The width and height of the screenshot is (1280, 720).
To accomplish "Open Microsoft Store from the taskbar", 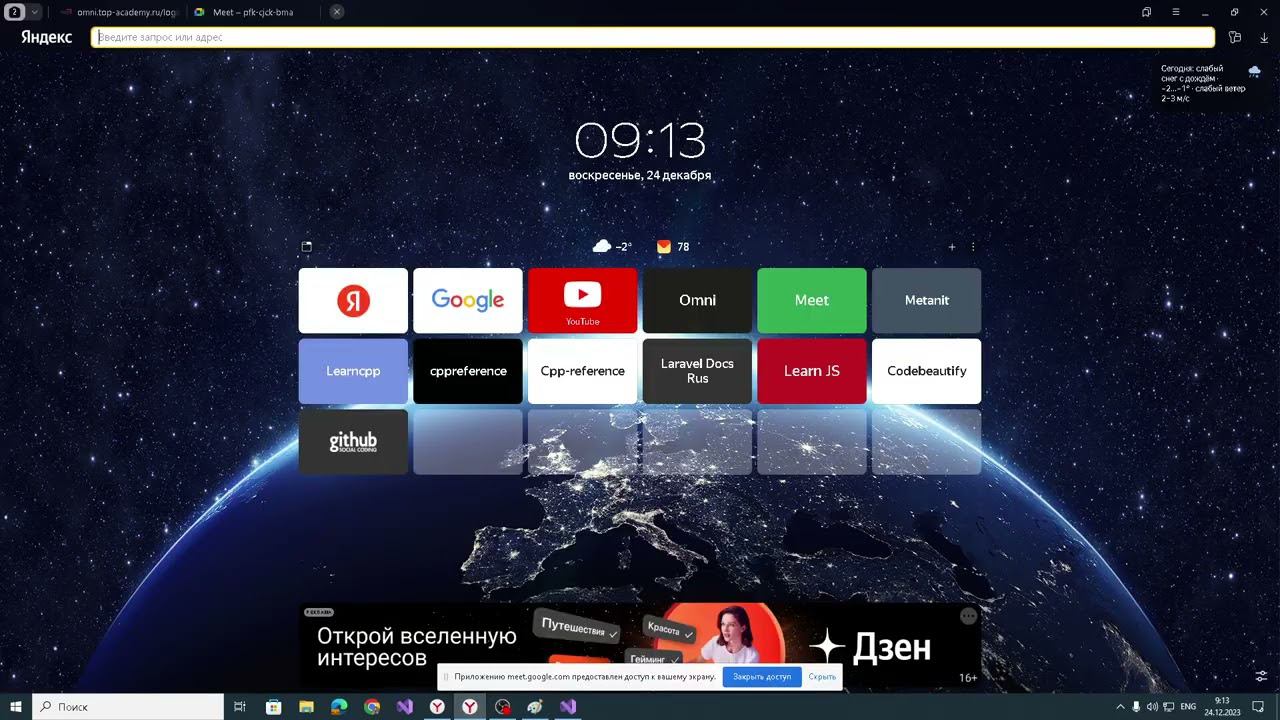I will pos(273,707).
